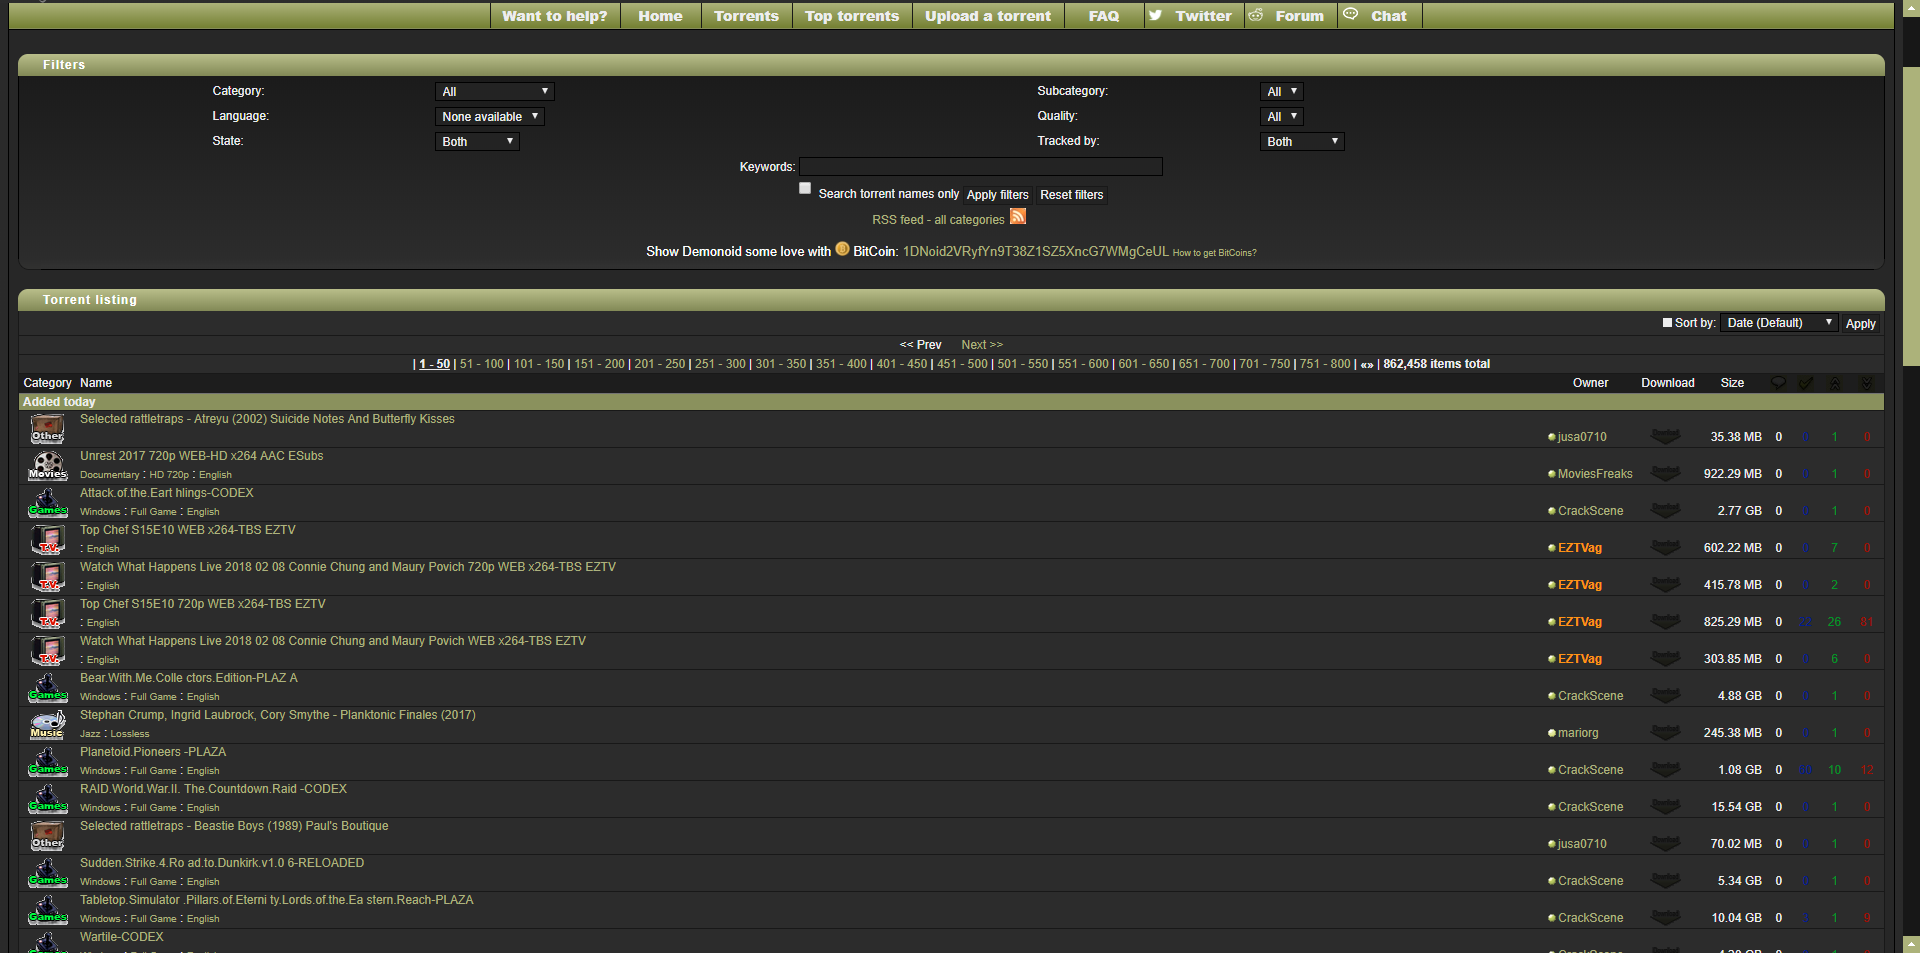Click the Size column header
This screenshot has height=953, width=1920.
pos(1732,383)
